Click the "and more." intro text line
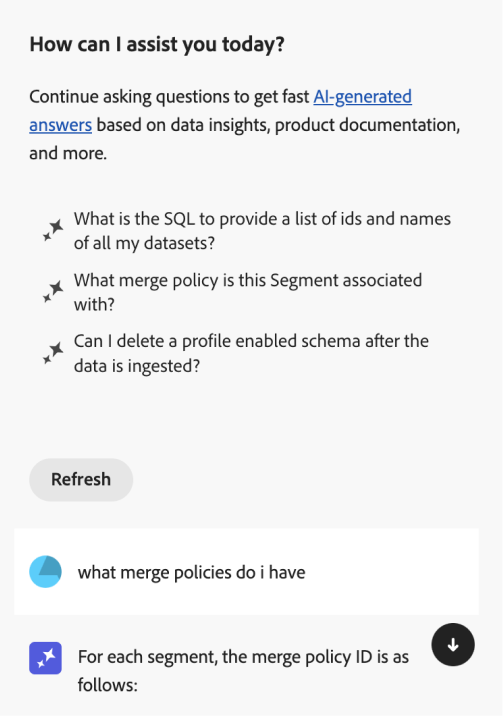 (x=68, y=153)
